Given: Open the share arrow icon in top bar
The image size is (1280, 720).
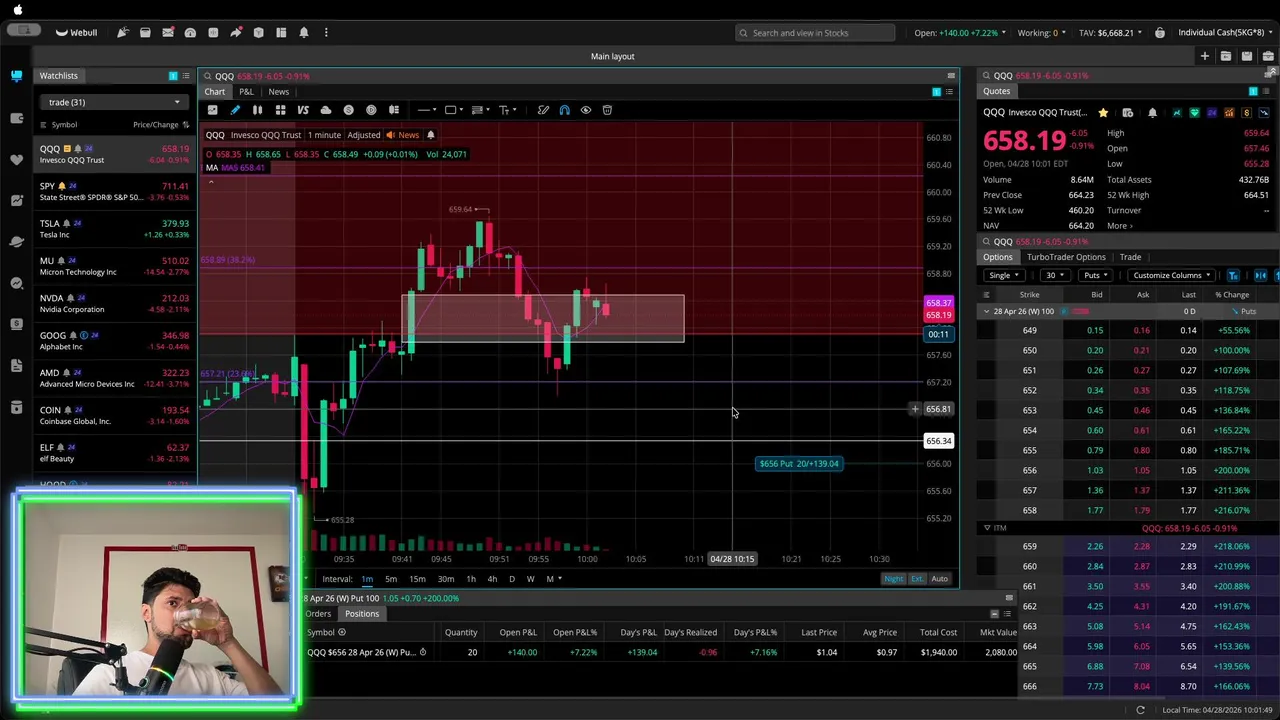Looking at the screenshot, I should click(236, 32).
